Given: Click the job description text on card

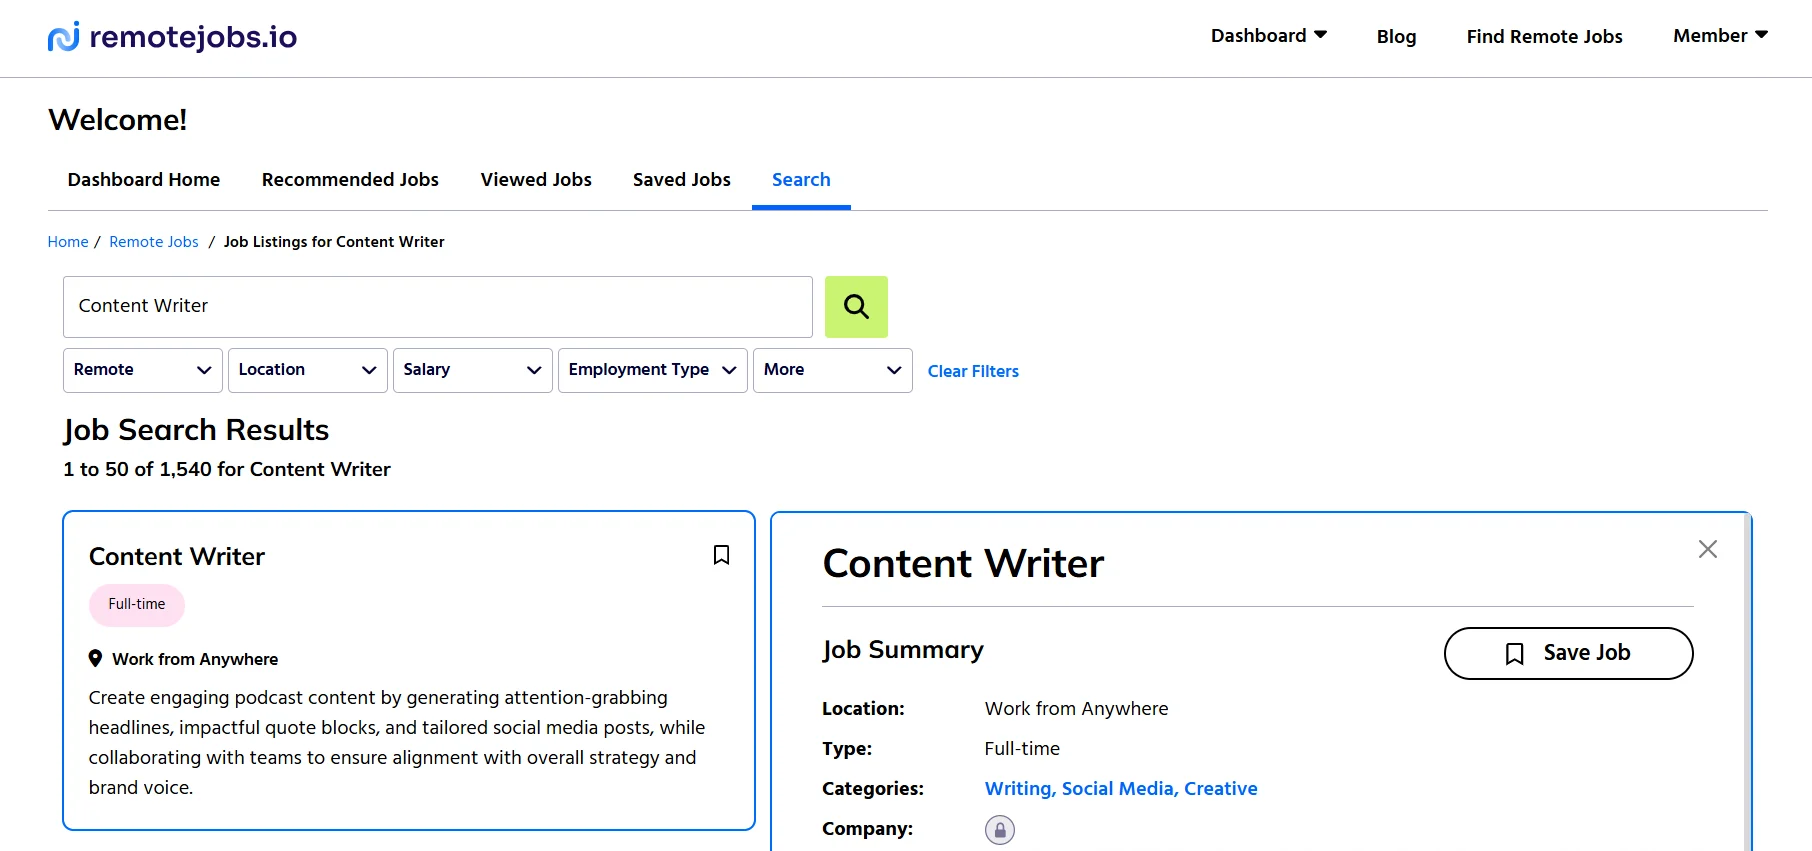Looking at the screenshot, I should point(397,743).
